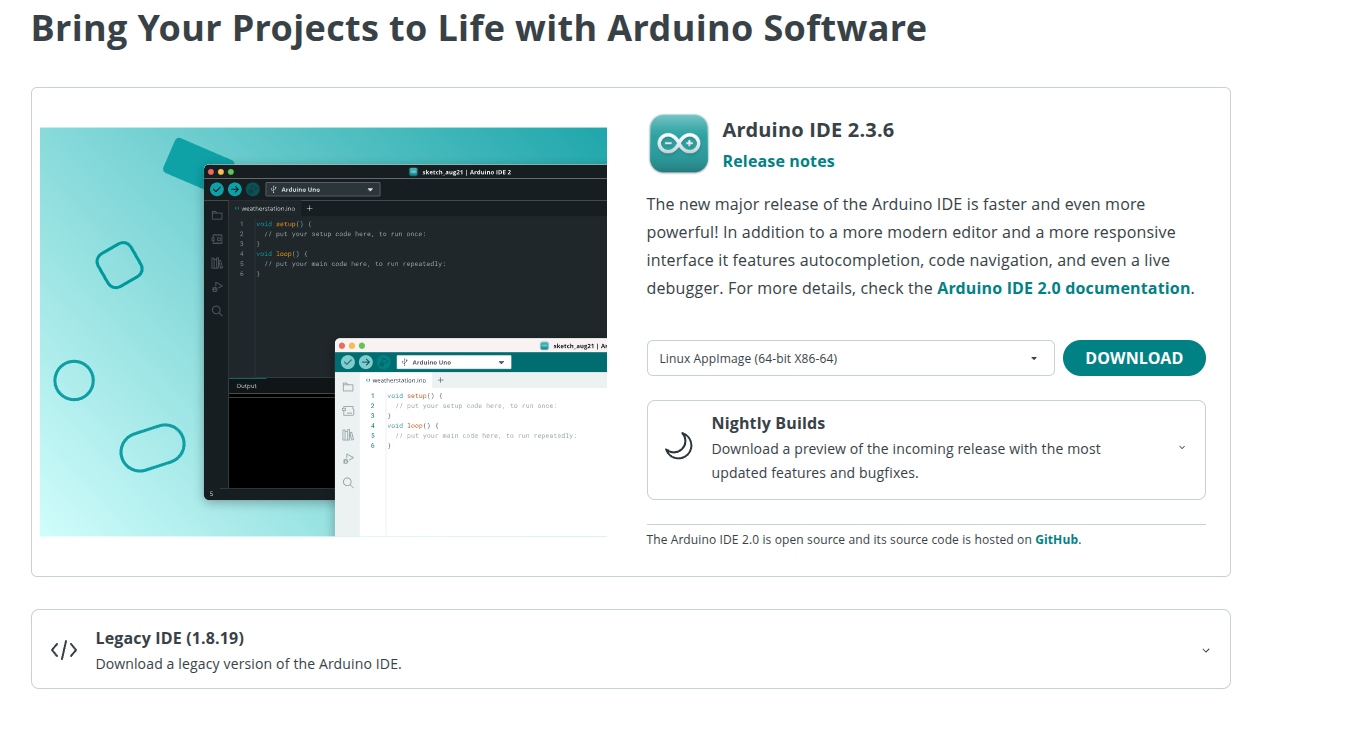1364x743 pixels.
Task: Click the Legacy IDE (1.8.19) heading
Action: click(170, 638)
